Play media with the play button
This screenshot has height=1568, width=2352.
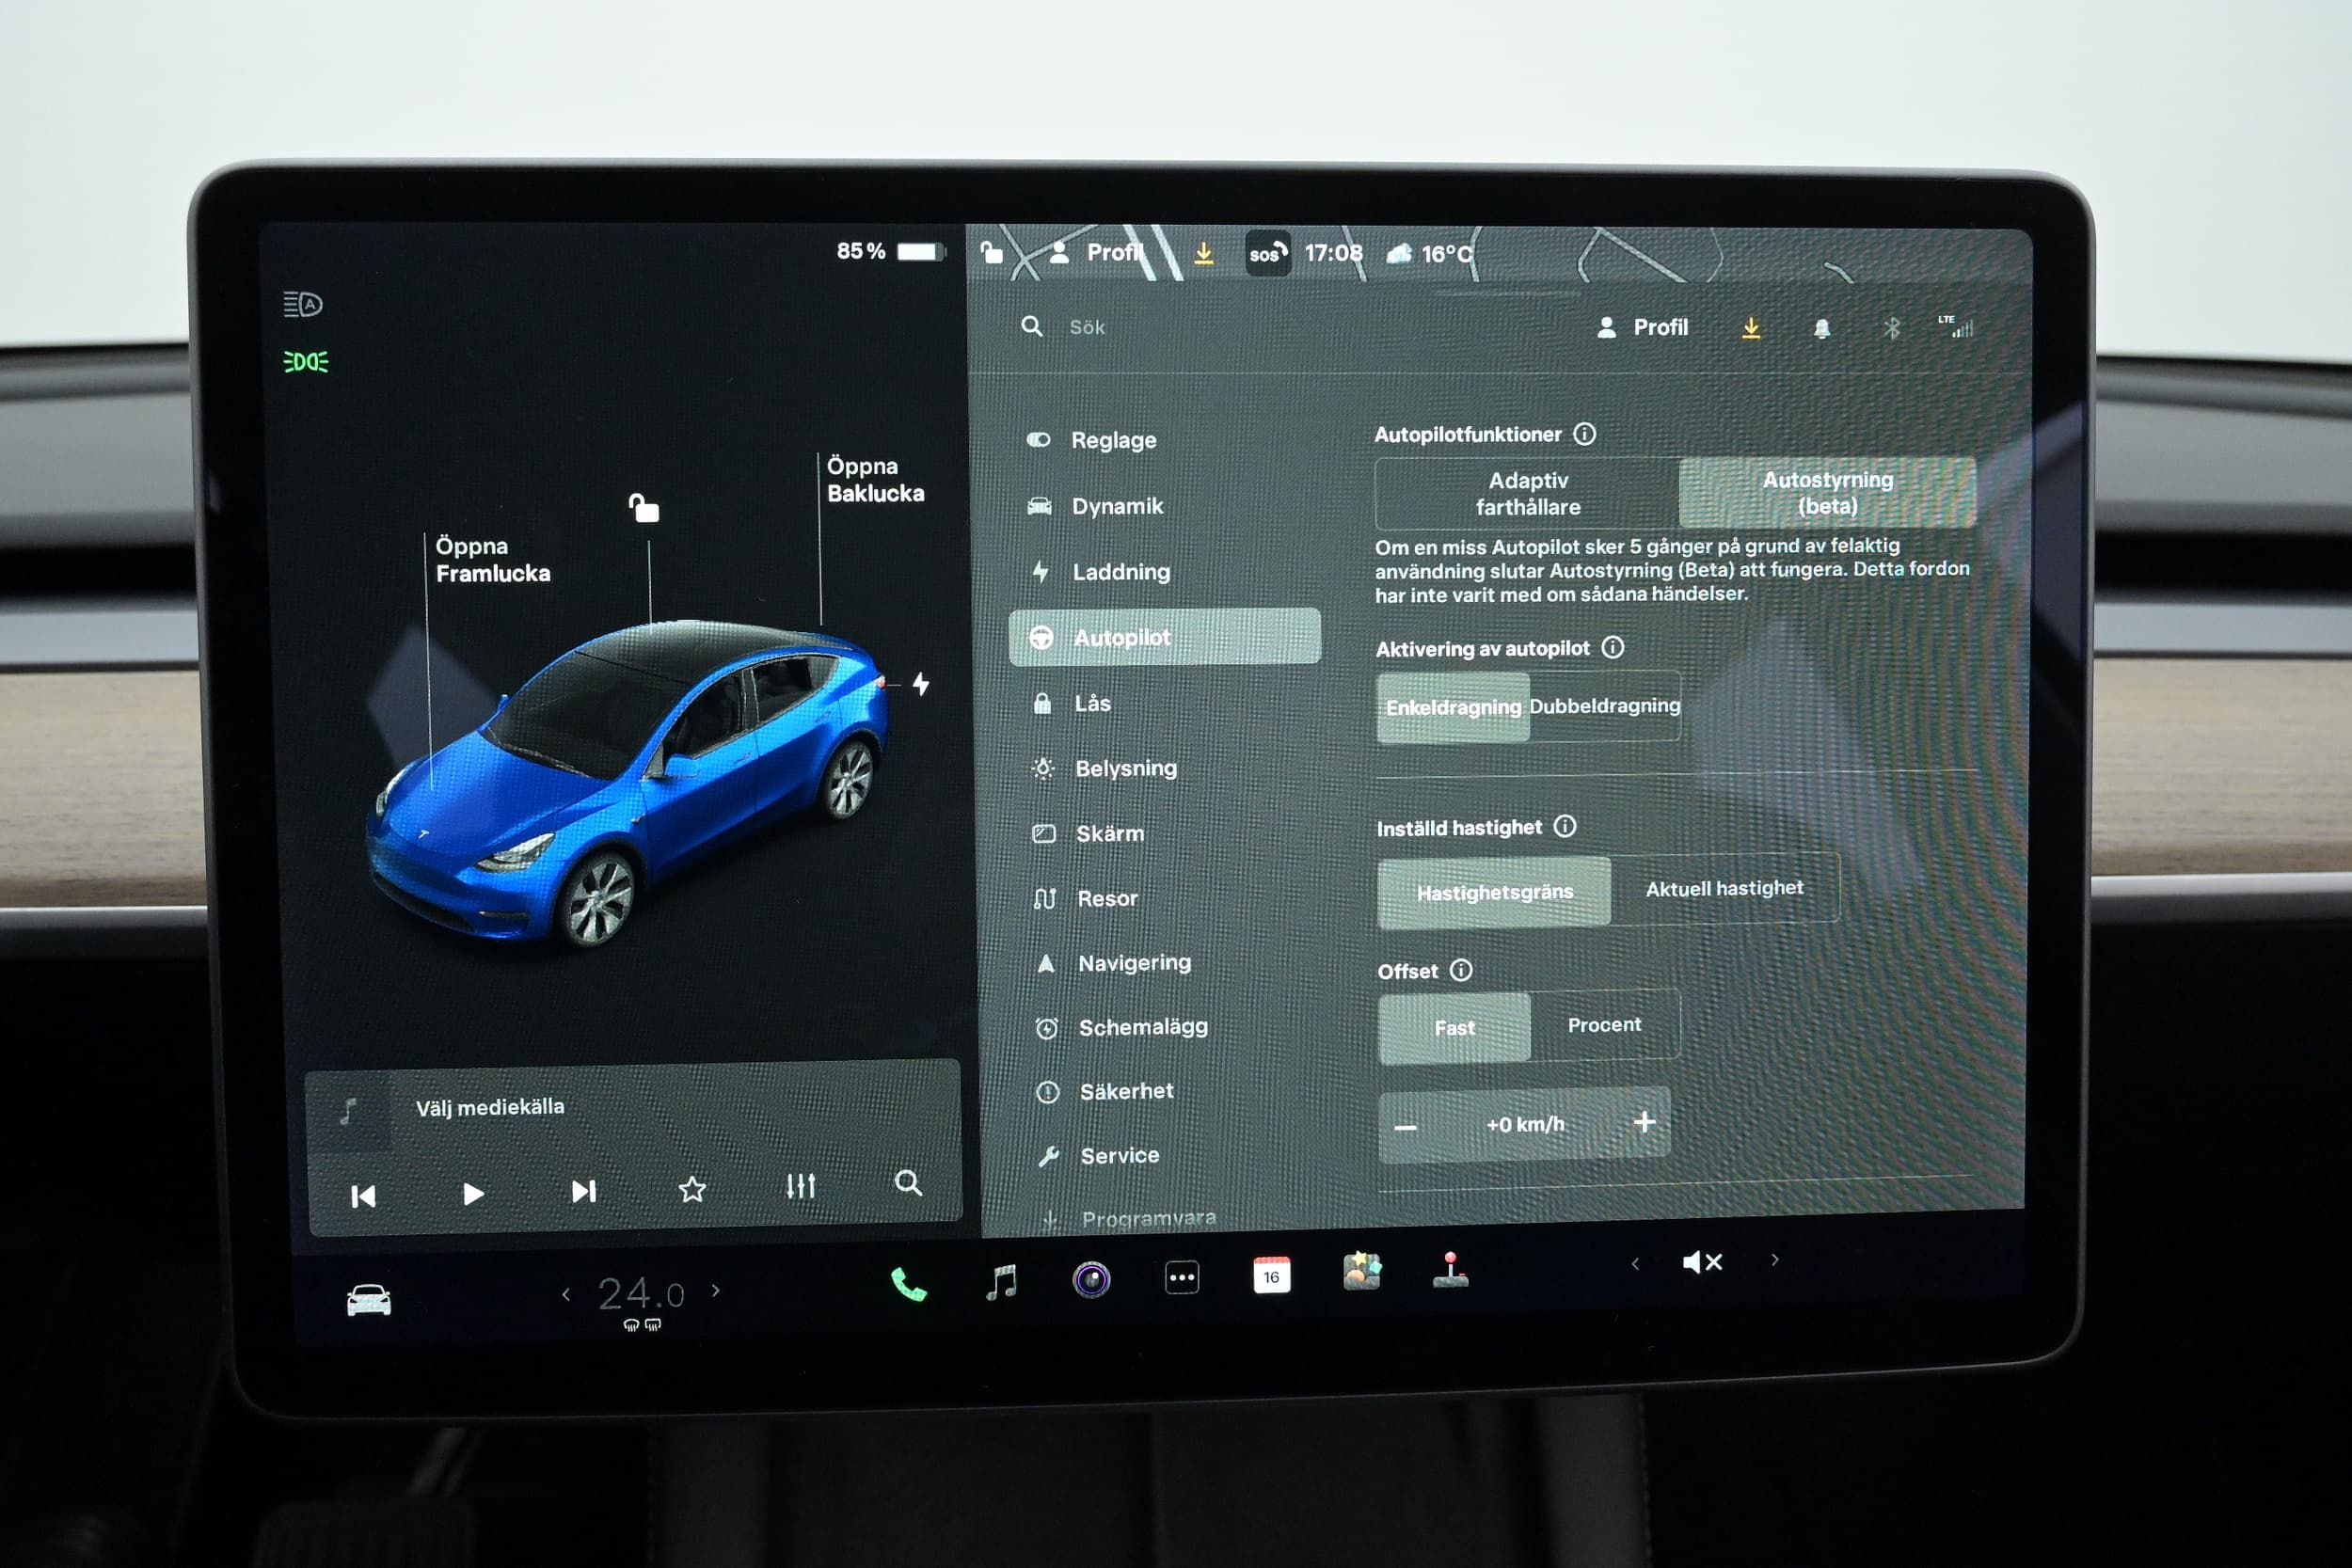(x=473, y=1194)
